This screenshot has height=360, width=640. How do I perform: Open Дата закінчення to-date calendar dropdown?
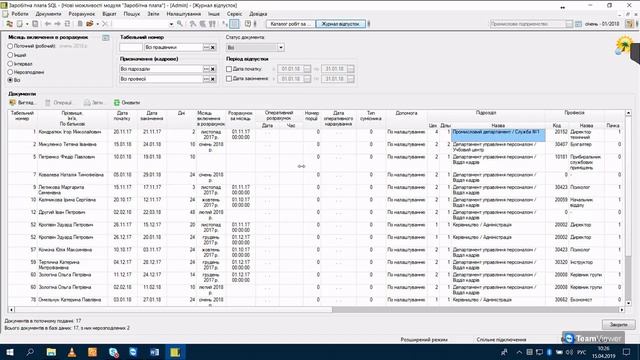coord(351,79)
